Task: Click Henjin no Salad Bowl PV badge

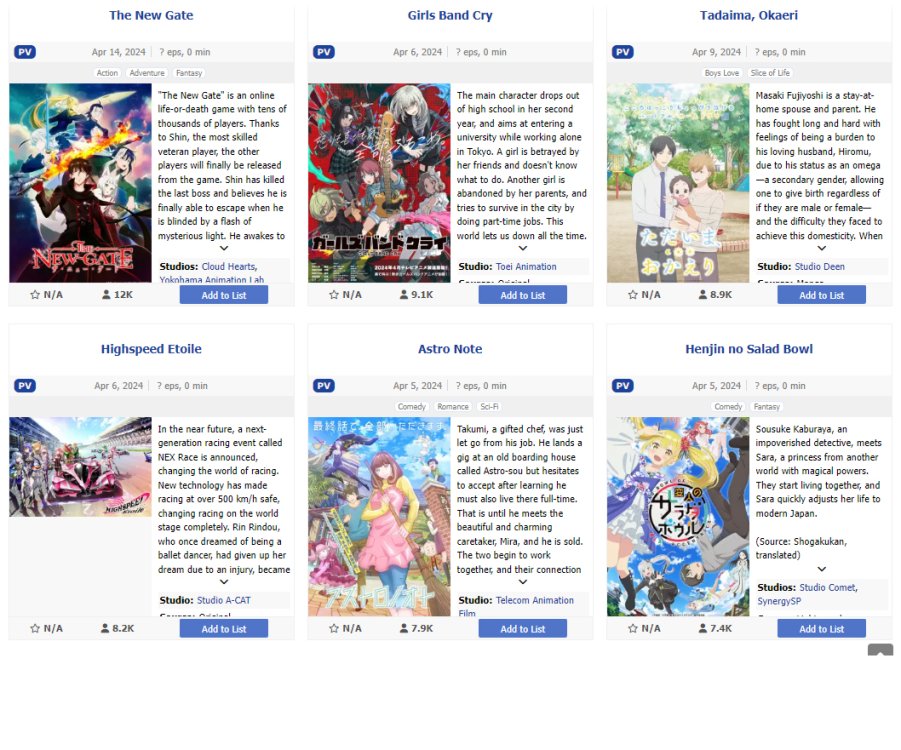Action: pos(622,386)
